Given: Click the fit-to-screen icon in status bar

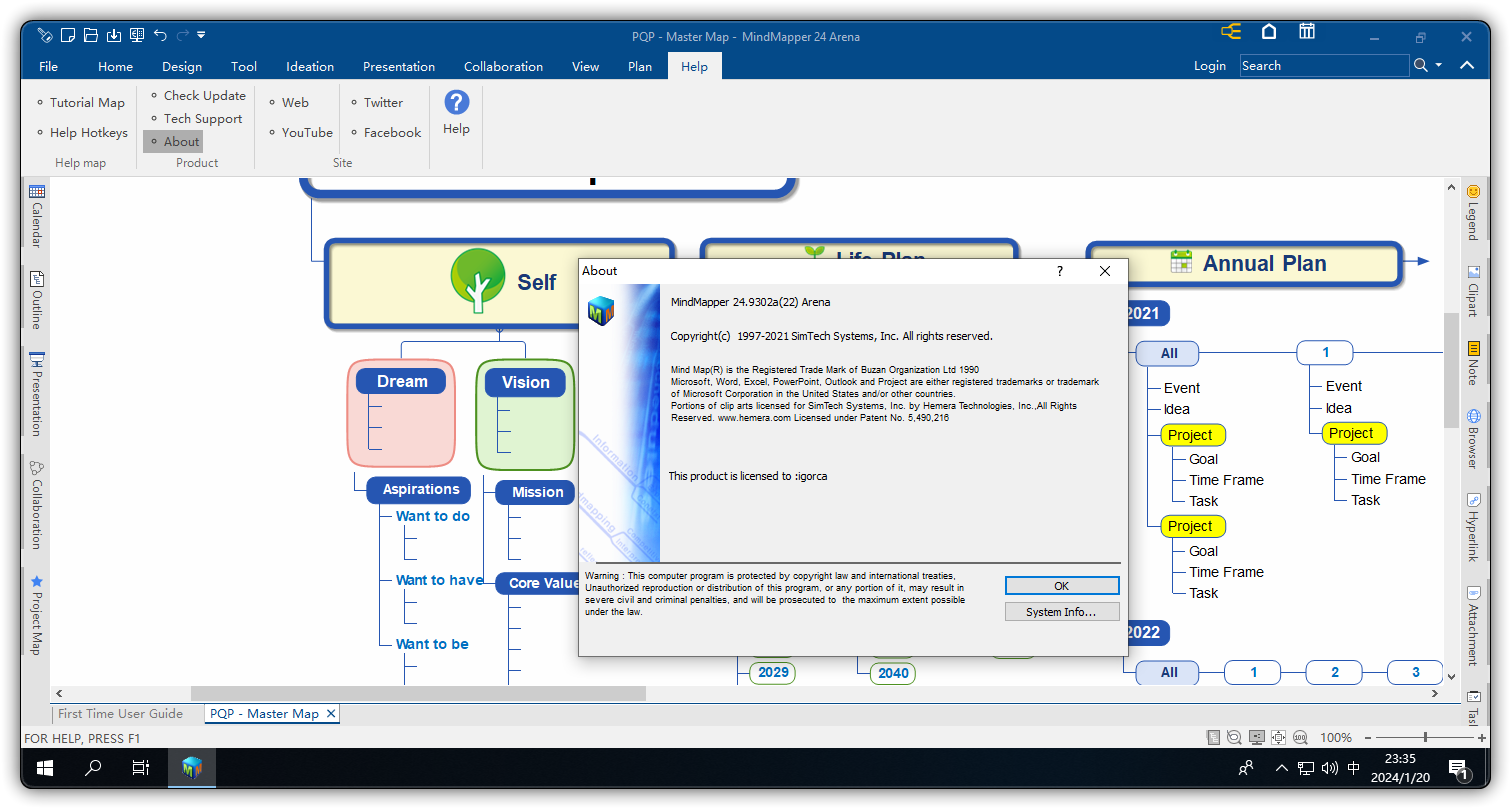Looking at the screenshot, I should tap(1278, 738).
